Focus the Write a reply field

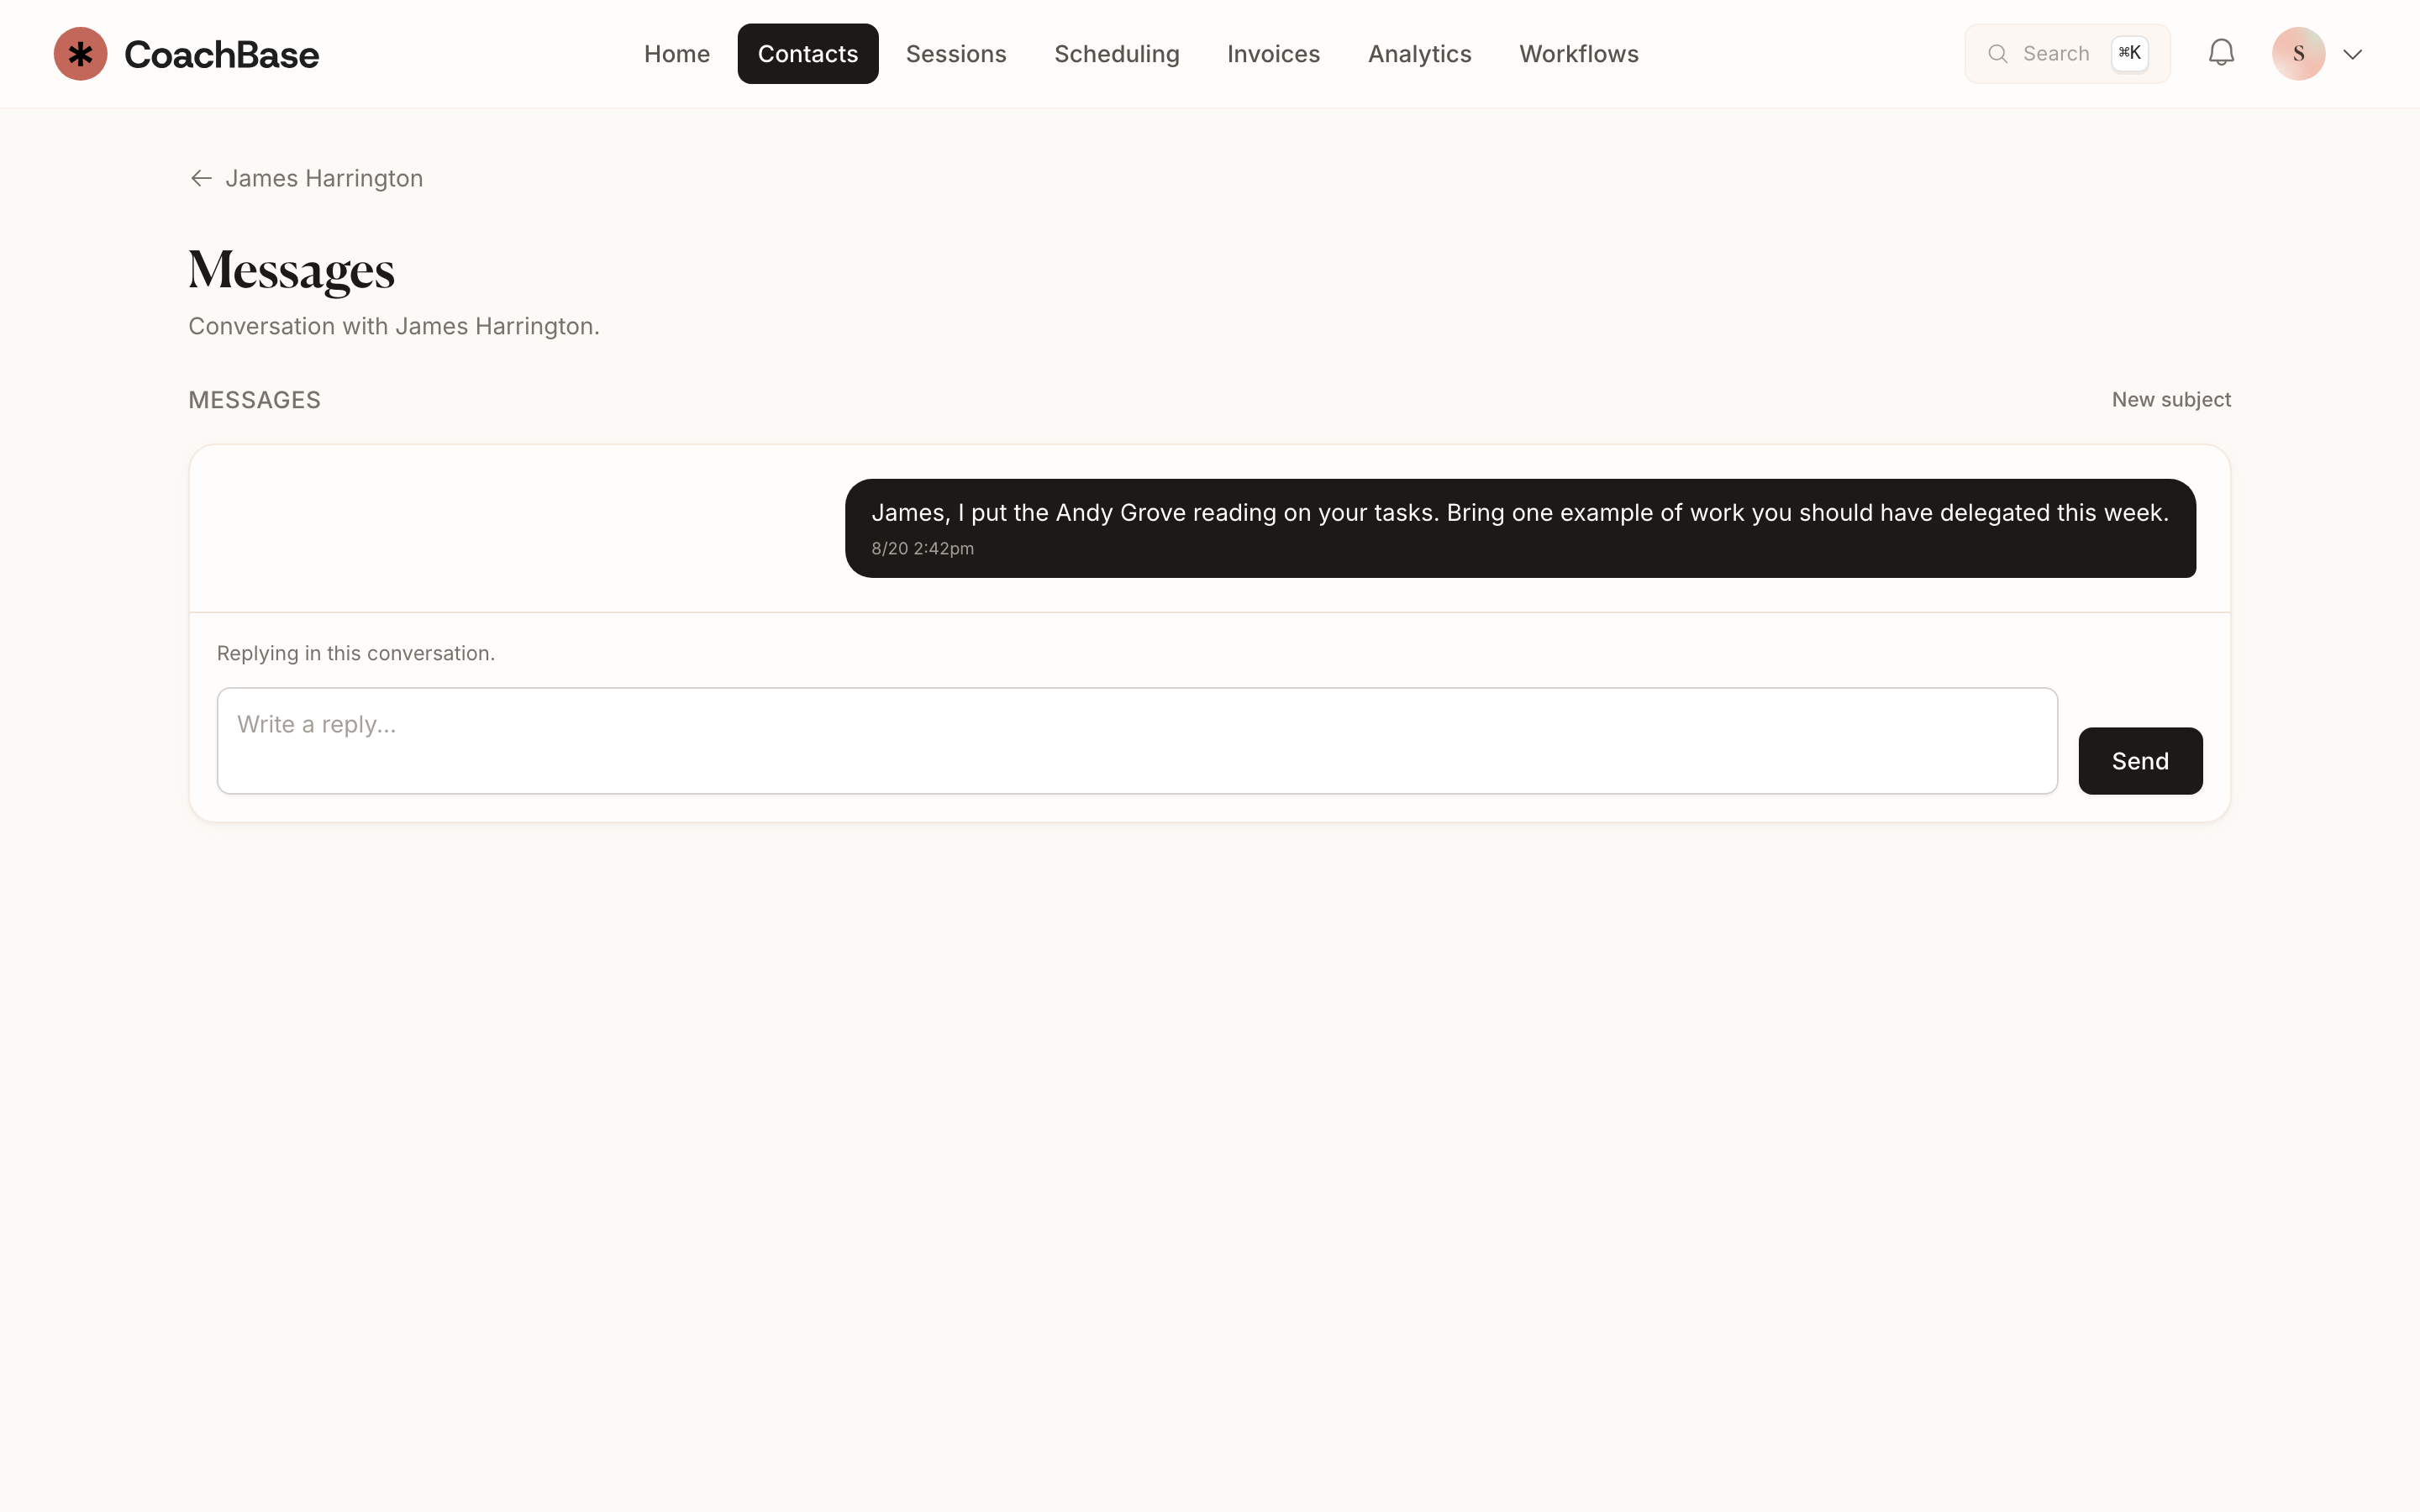1137,741
